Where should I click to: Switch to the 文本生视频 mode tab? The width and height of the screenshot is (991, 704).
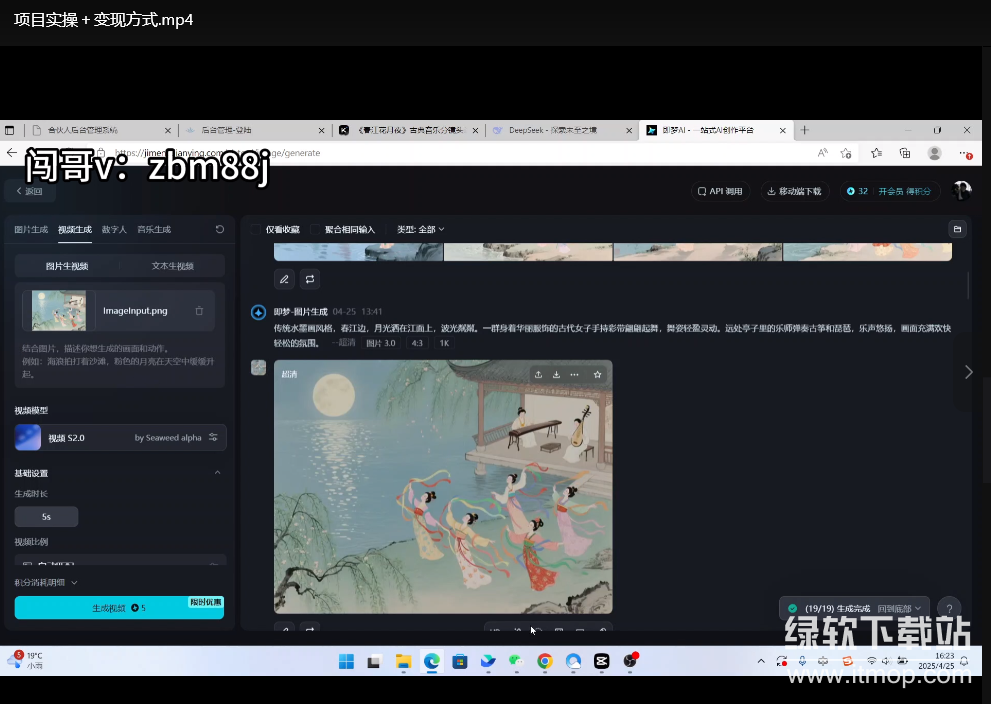pos(172,266)
